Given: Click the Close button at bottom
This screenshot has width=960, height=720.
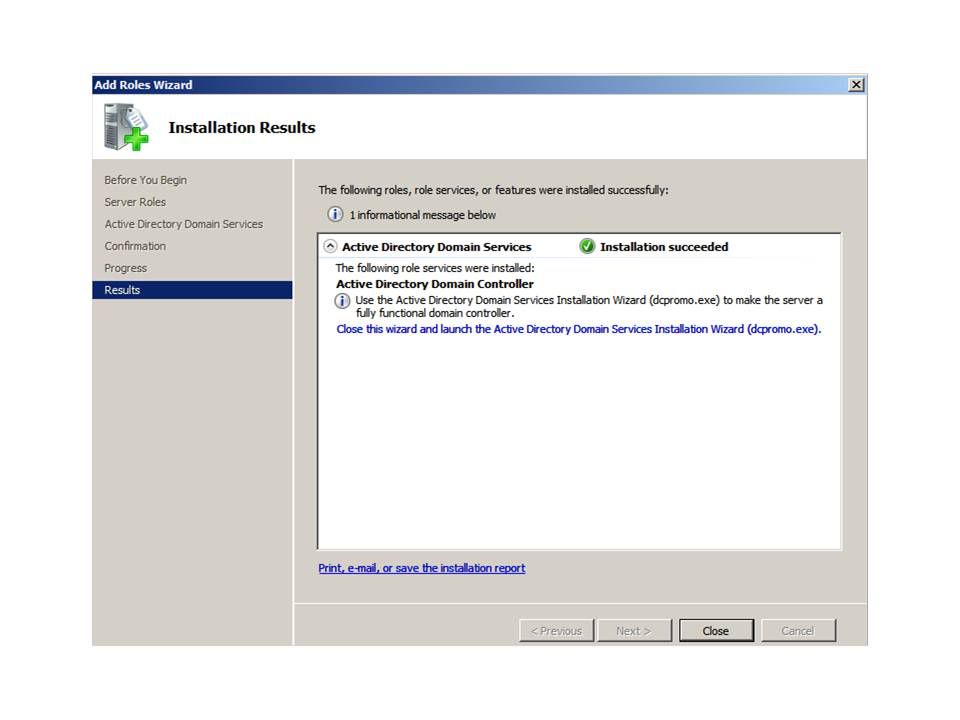Looking at the screenshot, I should [716, 631].
